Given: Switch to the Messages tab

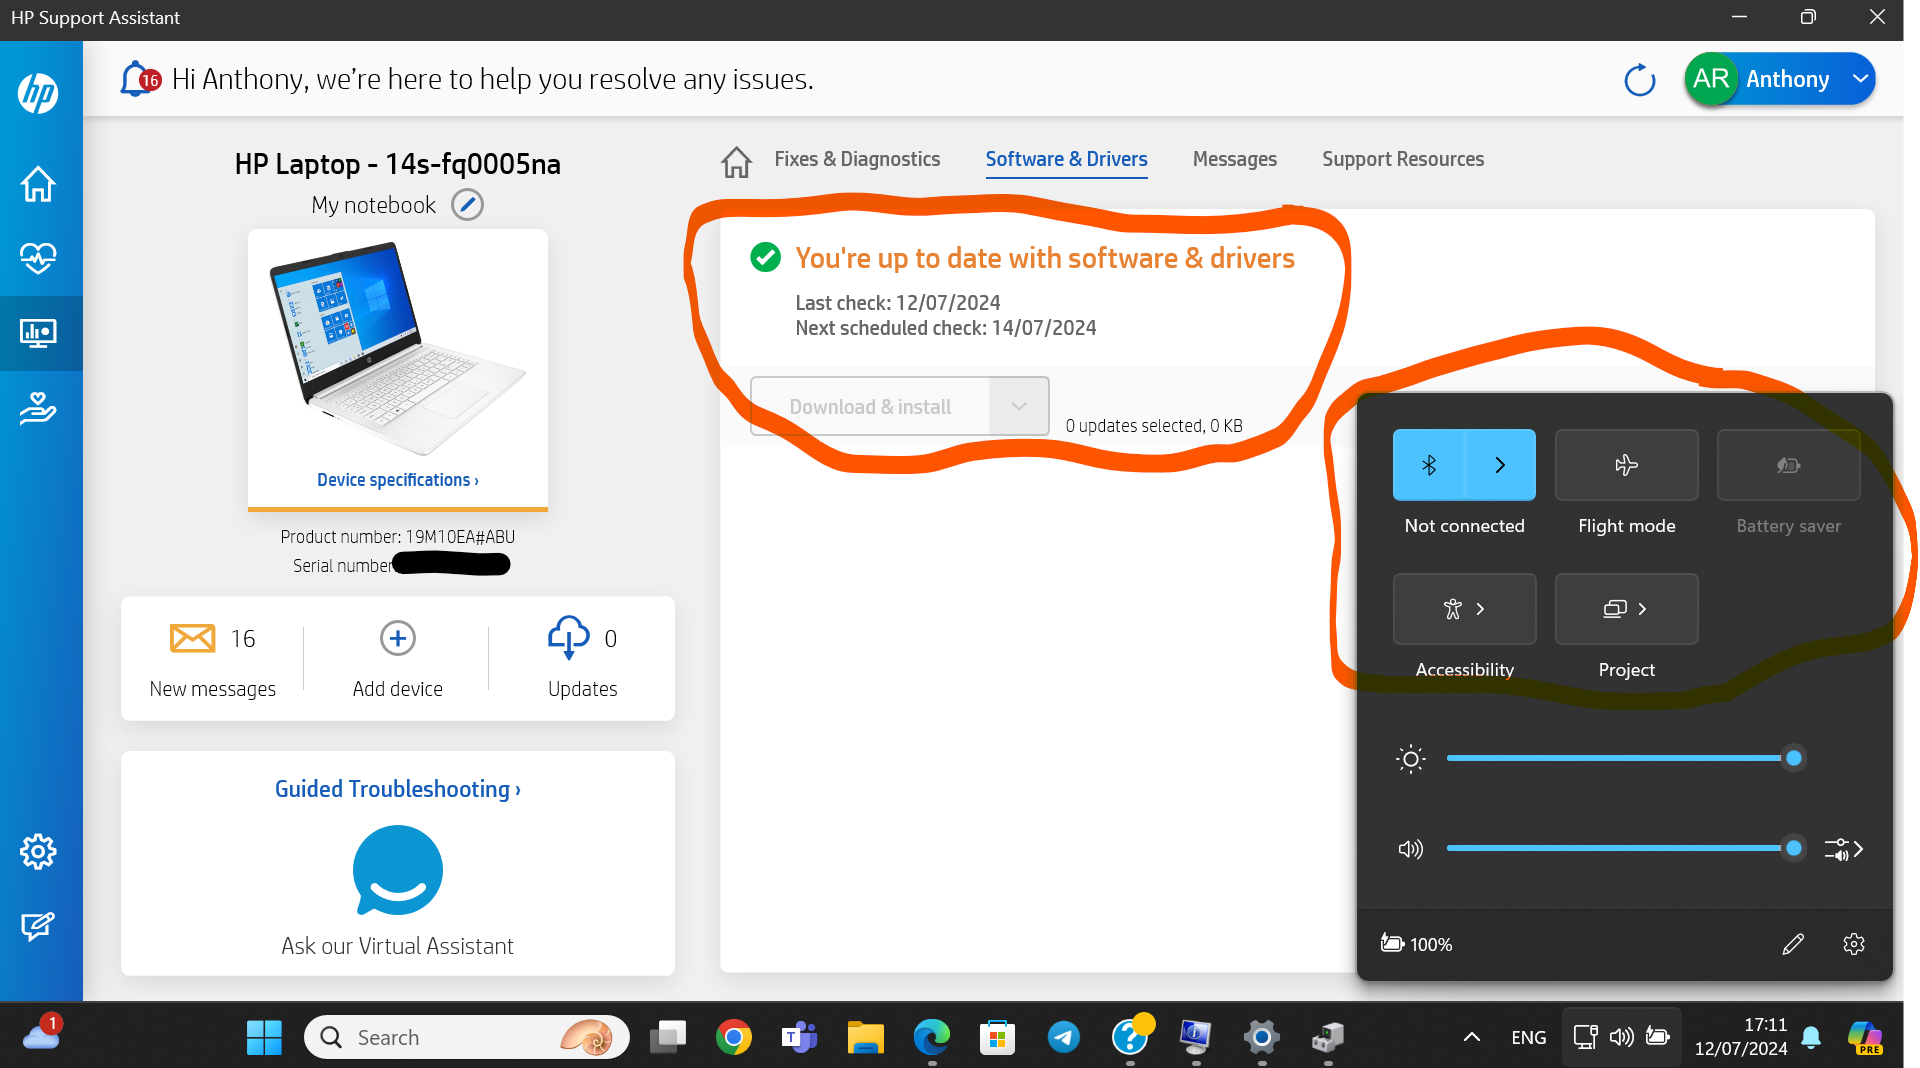Looking at the screenshot, I should 1234,159.
